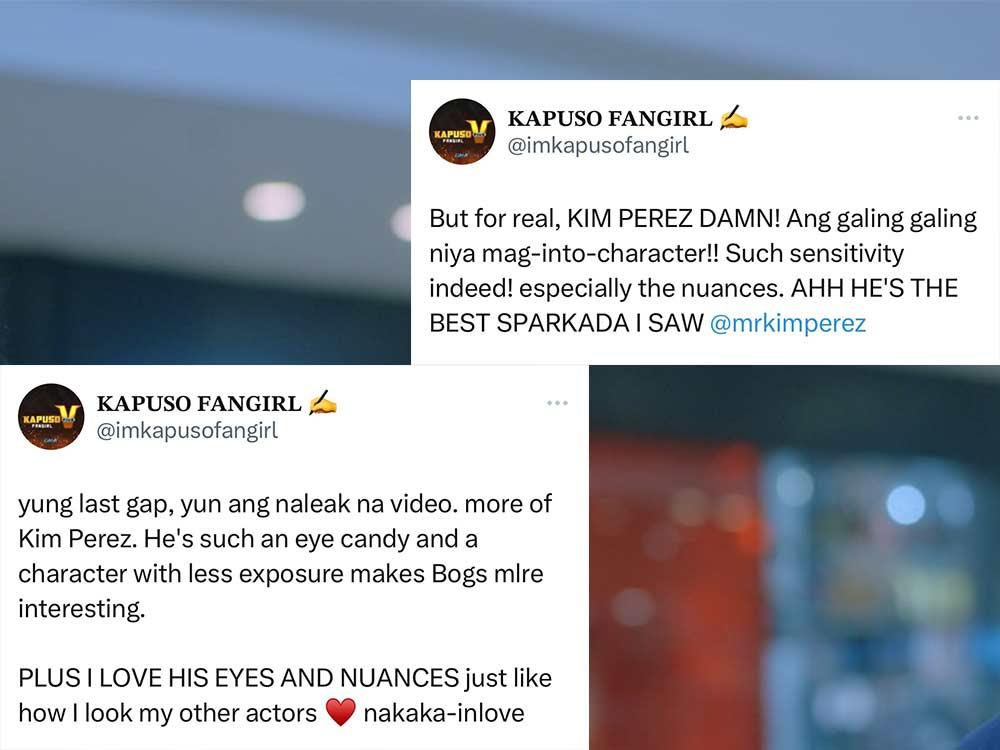Screen dimensions: 1000x750
Task: Click the word 'interesting.' in the lower tweet
Action: click(x=82, y=609)
